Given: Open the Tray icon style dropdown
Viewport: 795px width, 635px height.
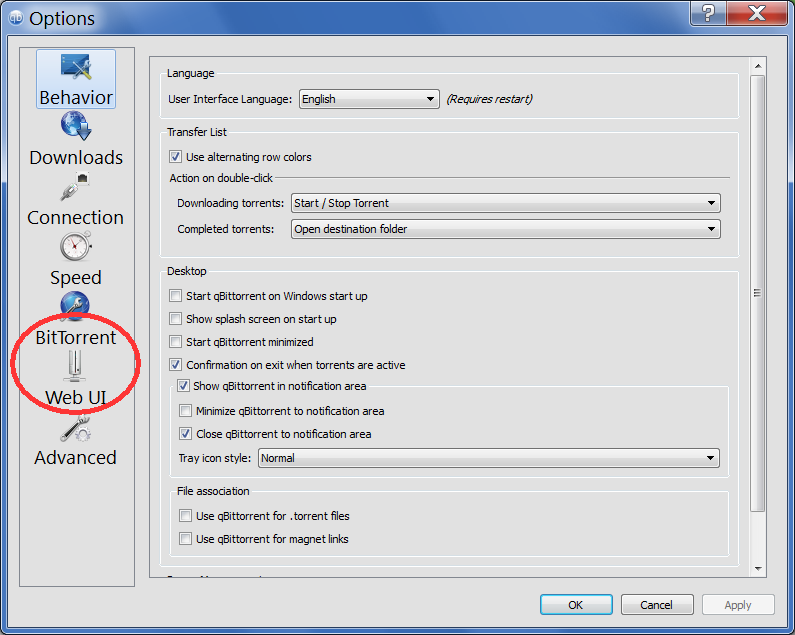Looking at the screenshot, I should pos(489,458).
